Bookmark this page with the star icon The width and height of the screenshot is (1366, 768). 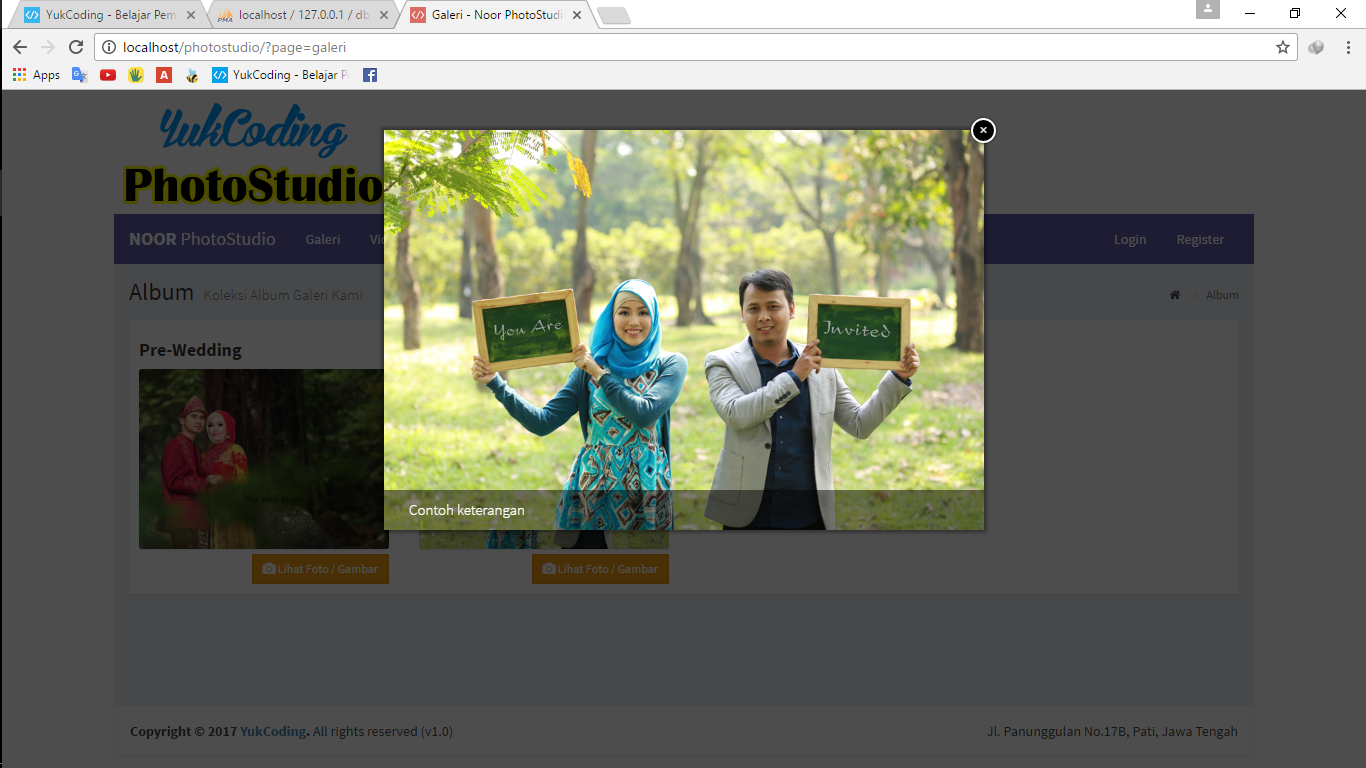click(x=1283, y=47)
